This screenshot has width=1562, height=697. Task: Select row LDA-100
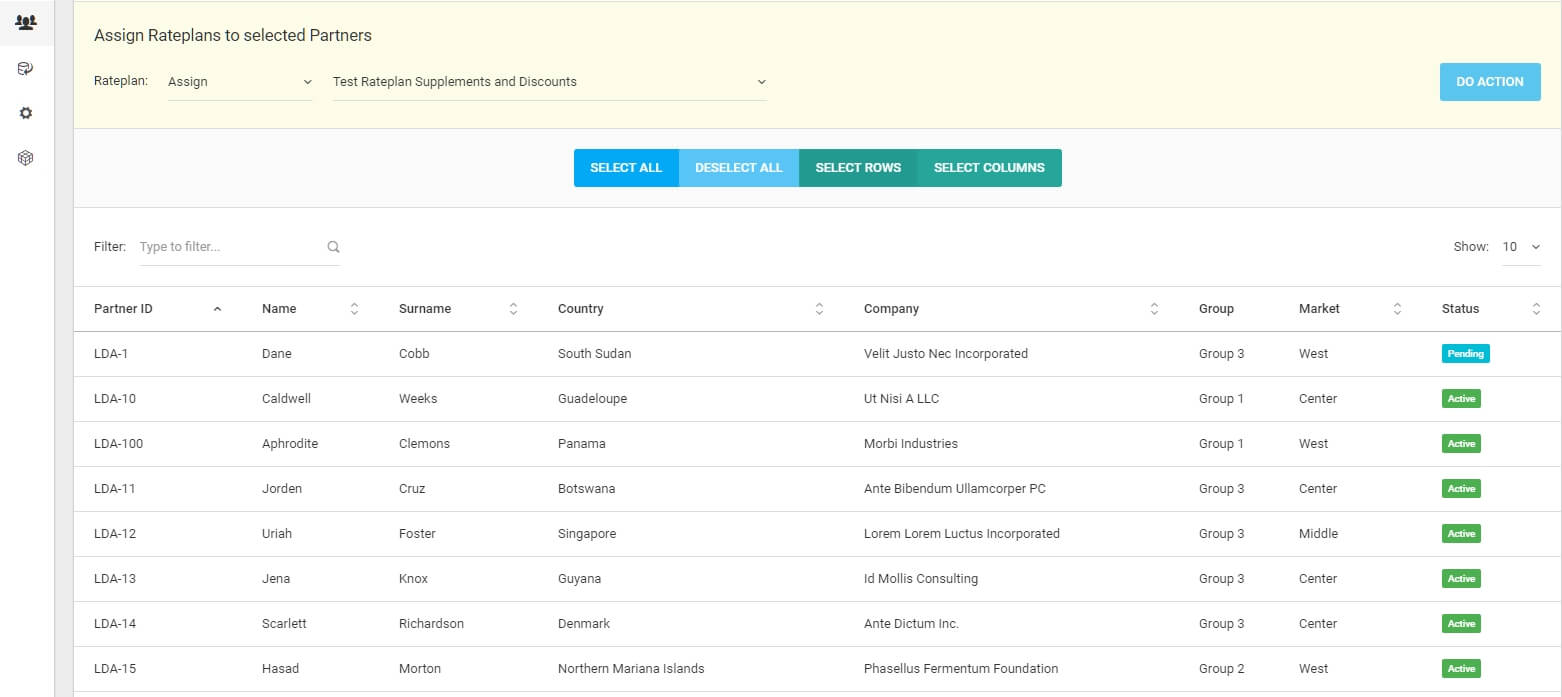[x=817, y=444]
